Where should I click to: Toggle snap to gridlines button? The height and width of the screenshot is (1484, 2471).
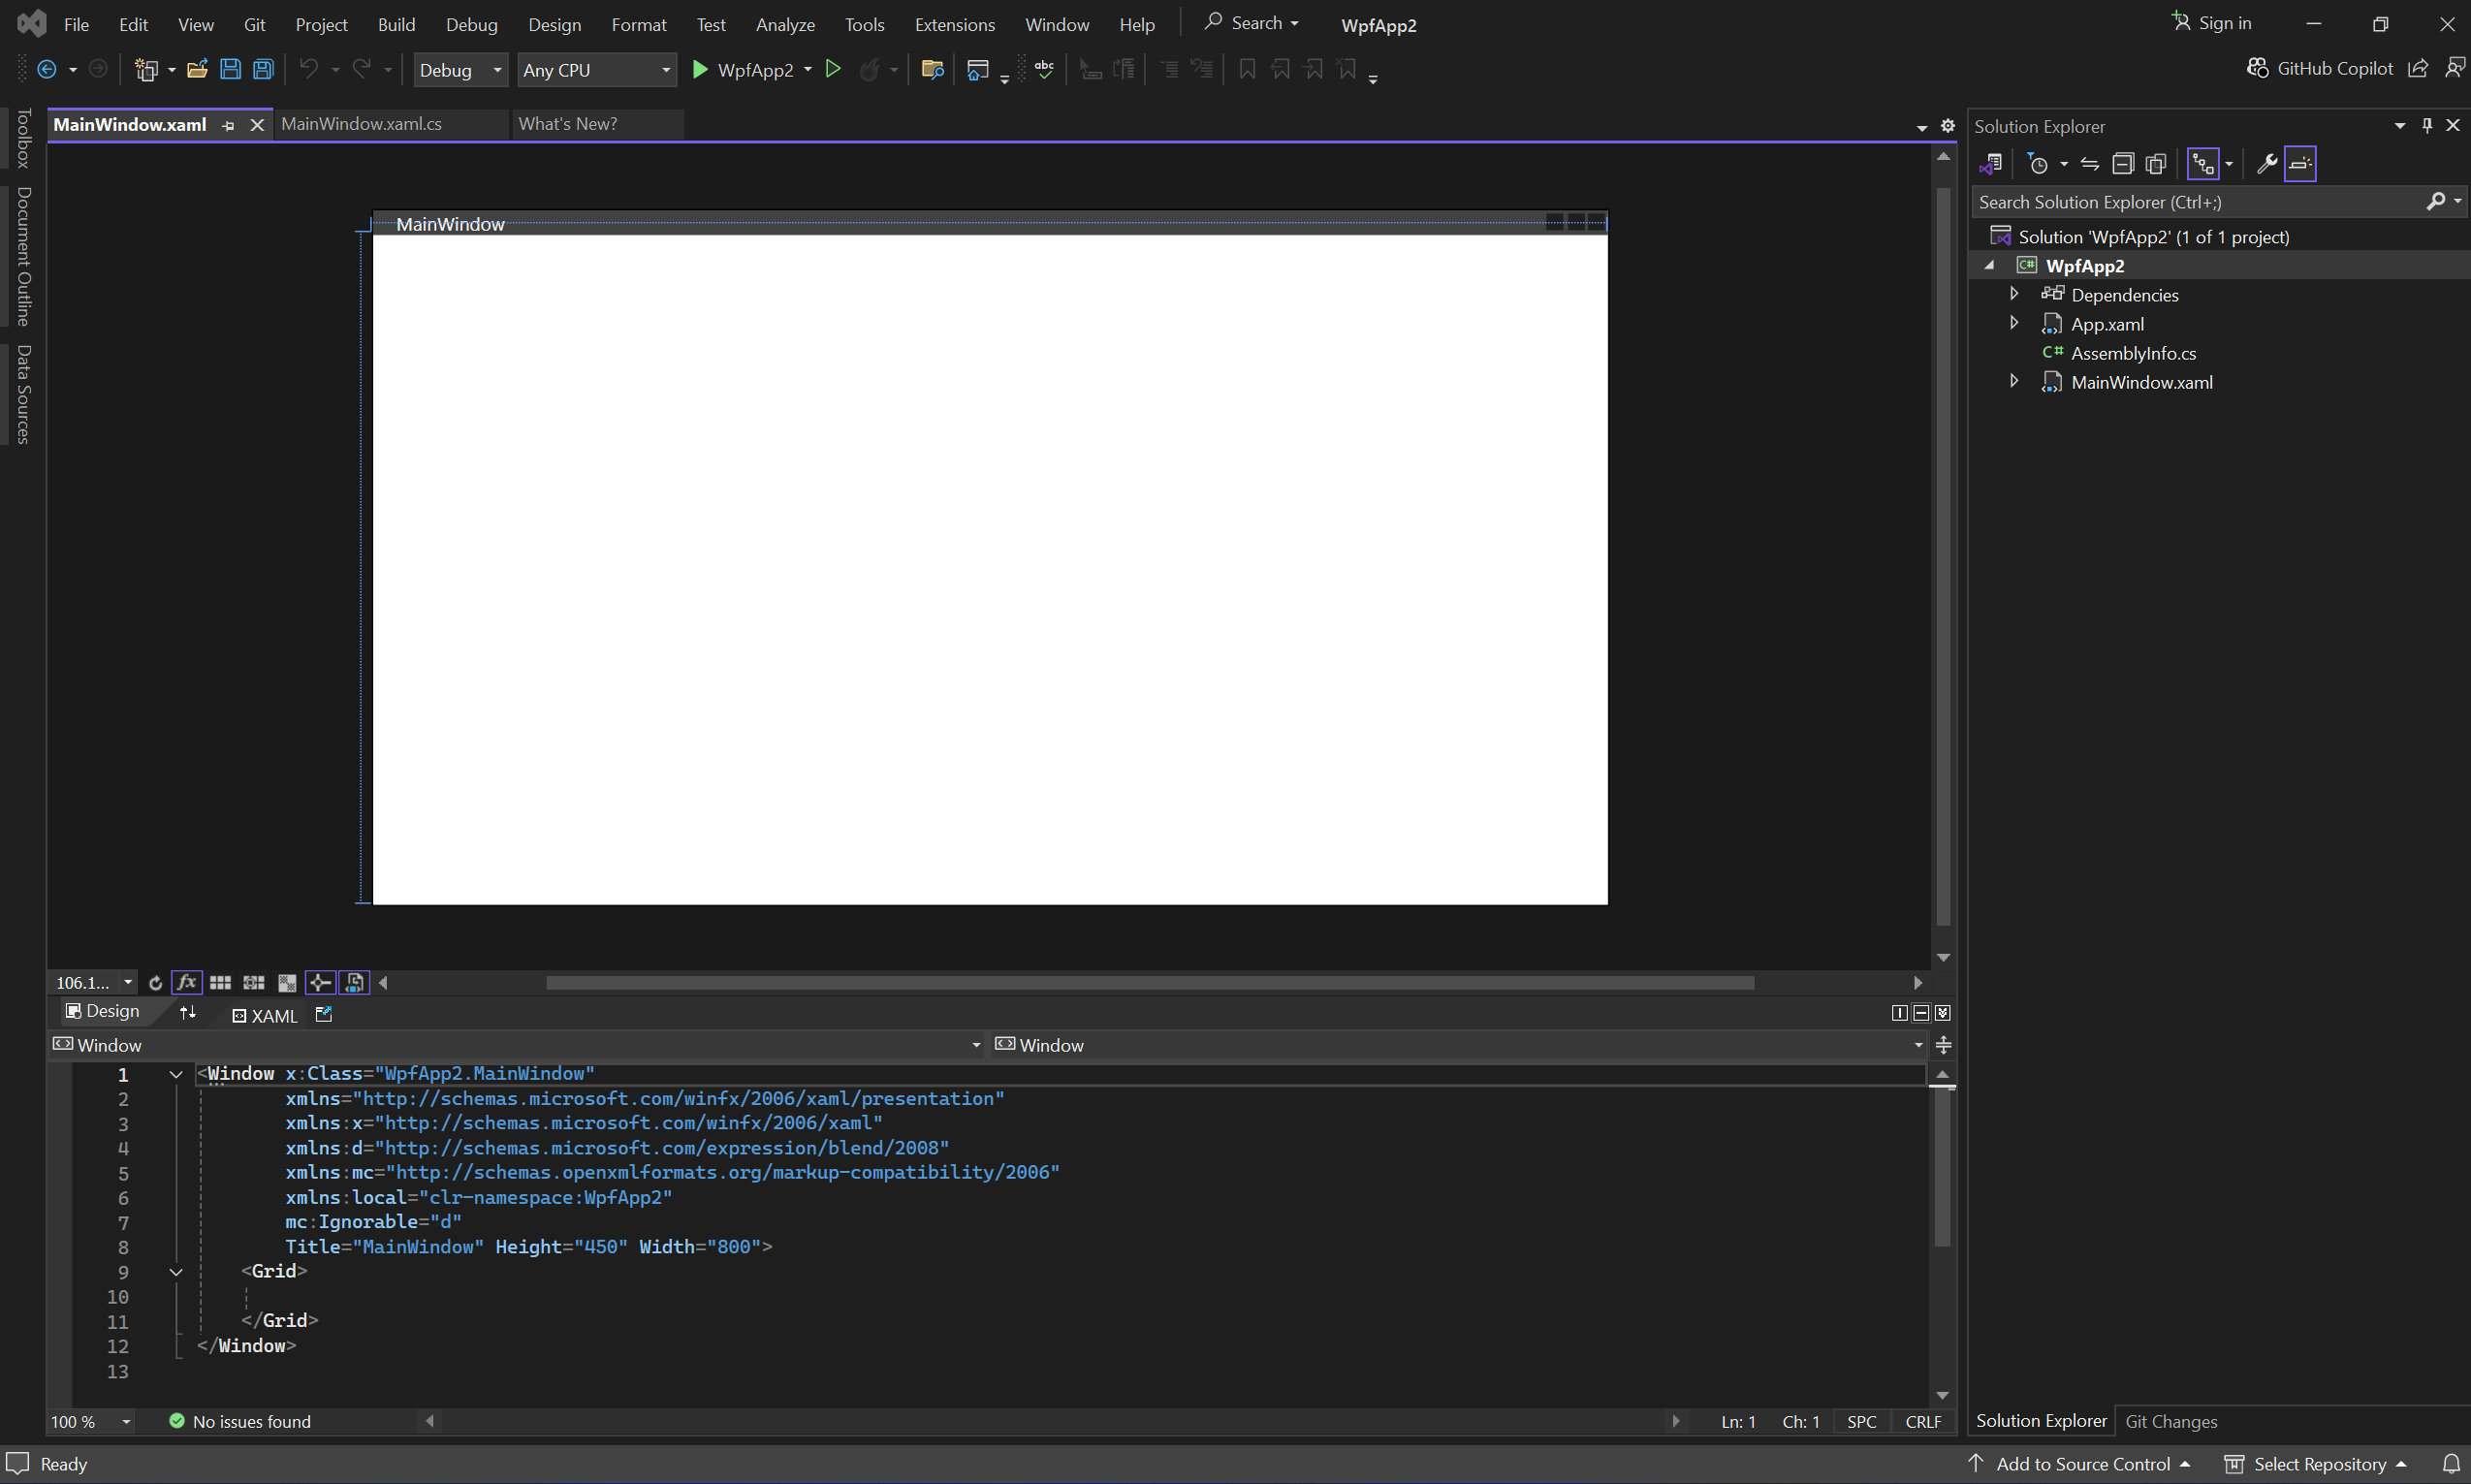coord(254,983)
